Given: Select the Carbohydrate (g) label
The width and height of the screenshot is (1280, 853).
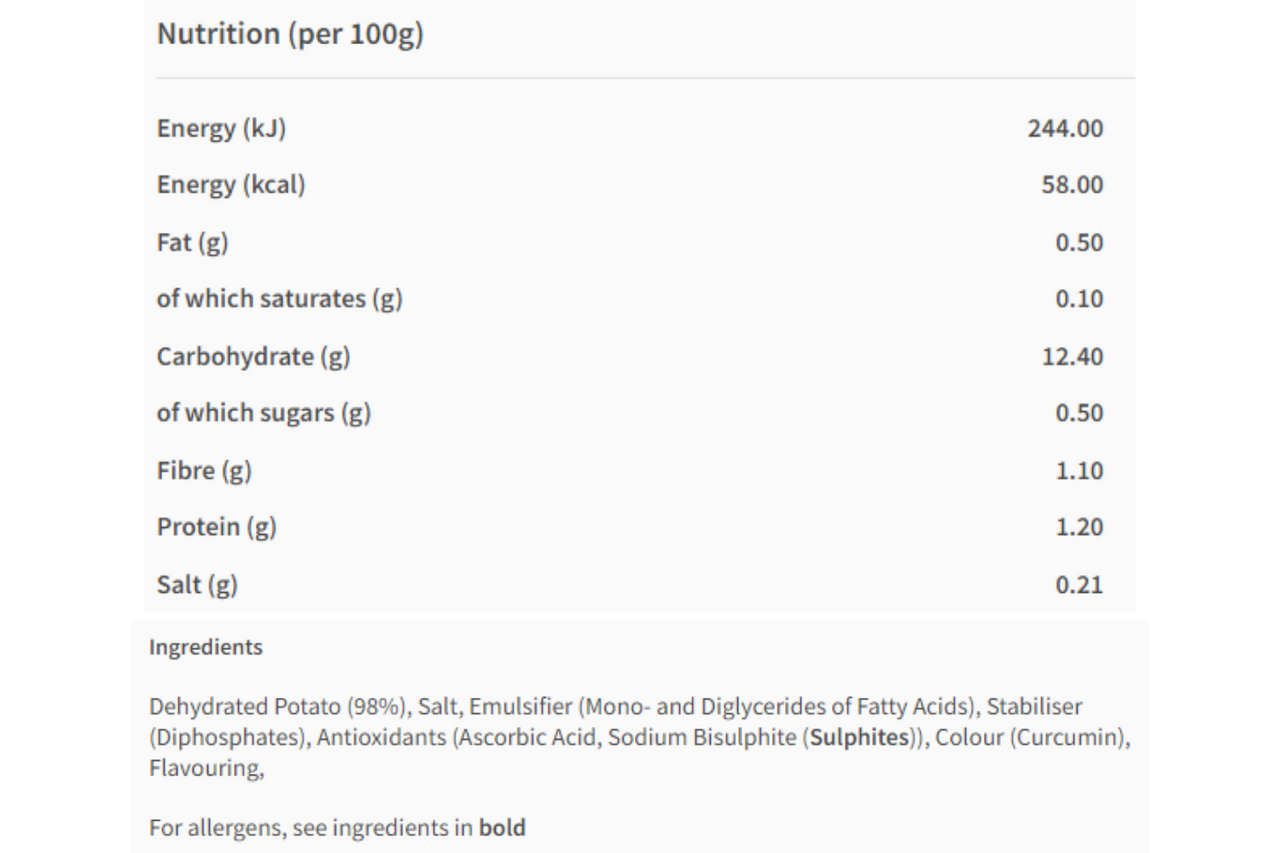Looking at the screenshot, I should (x=253, y=357).
